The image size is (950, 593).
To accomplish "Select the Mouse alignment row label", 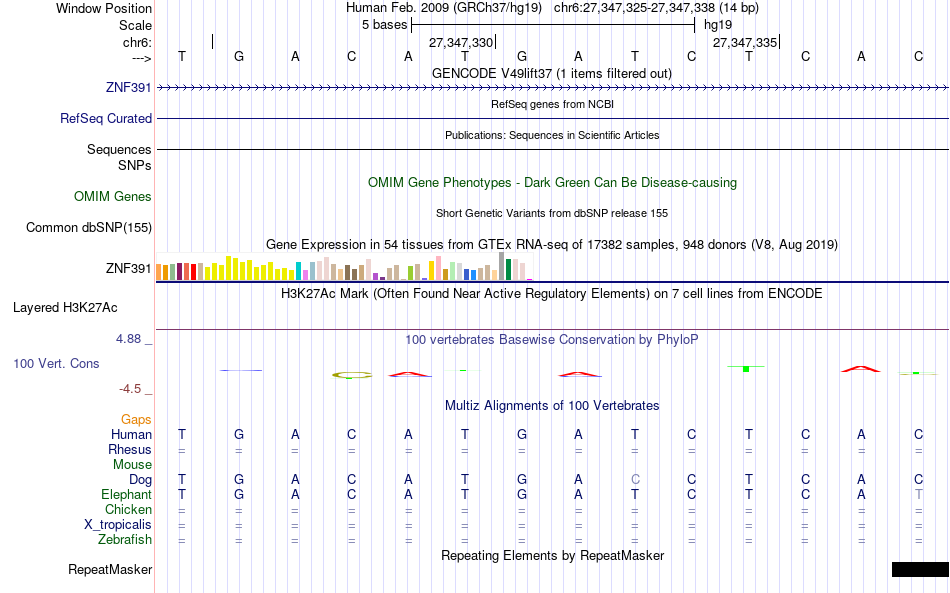I will pos(132,465).
